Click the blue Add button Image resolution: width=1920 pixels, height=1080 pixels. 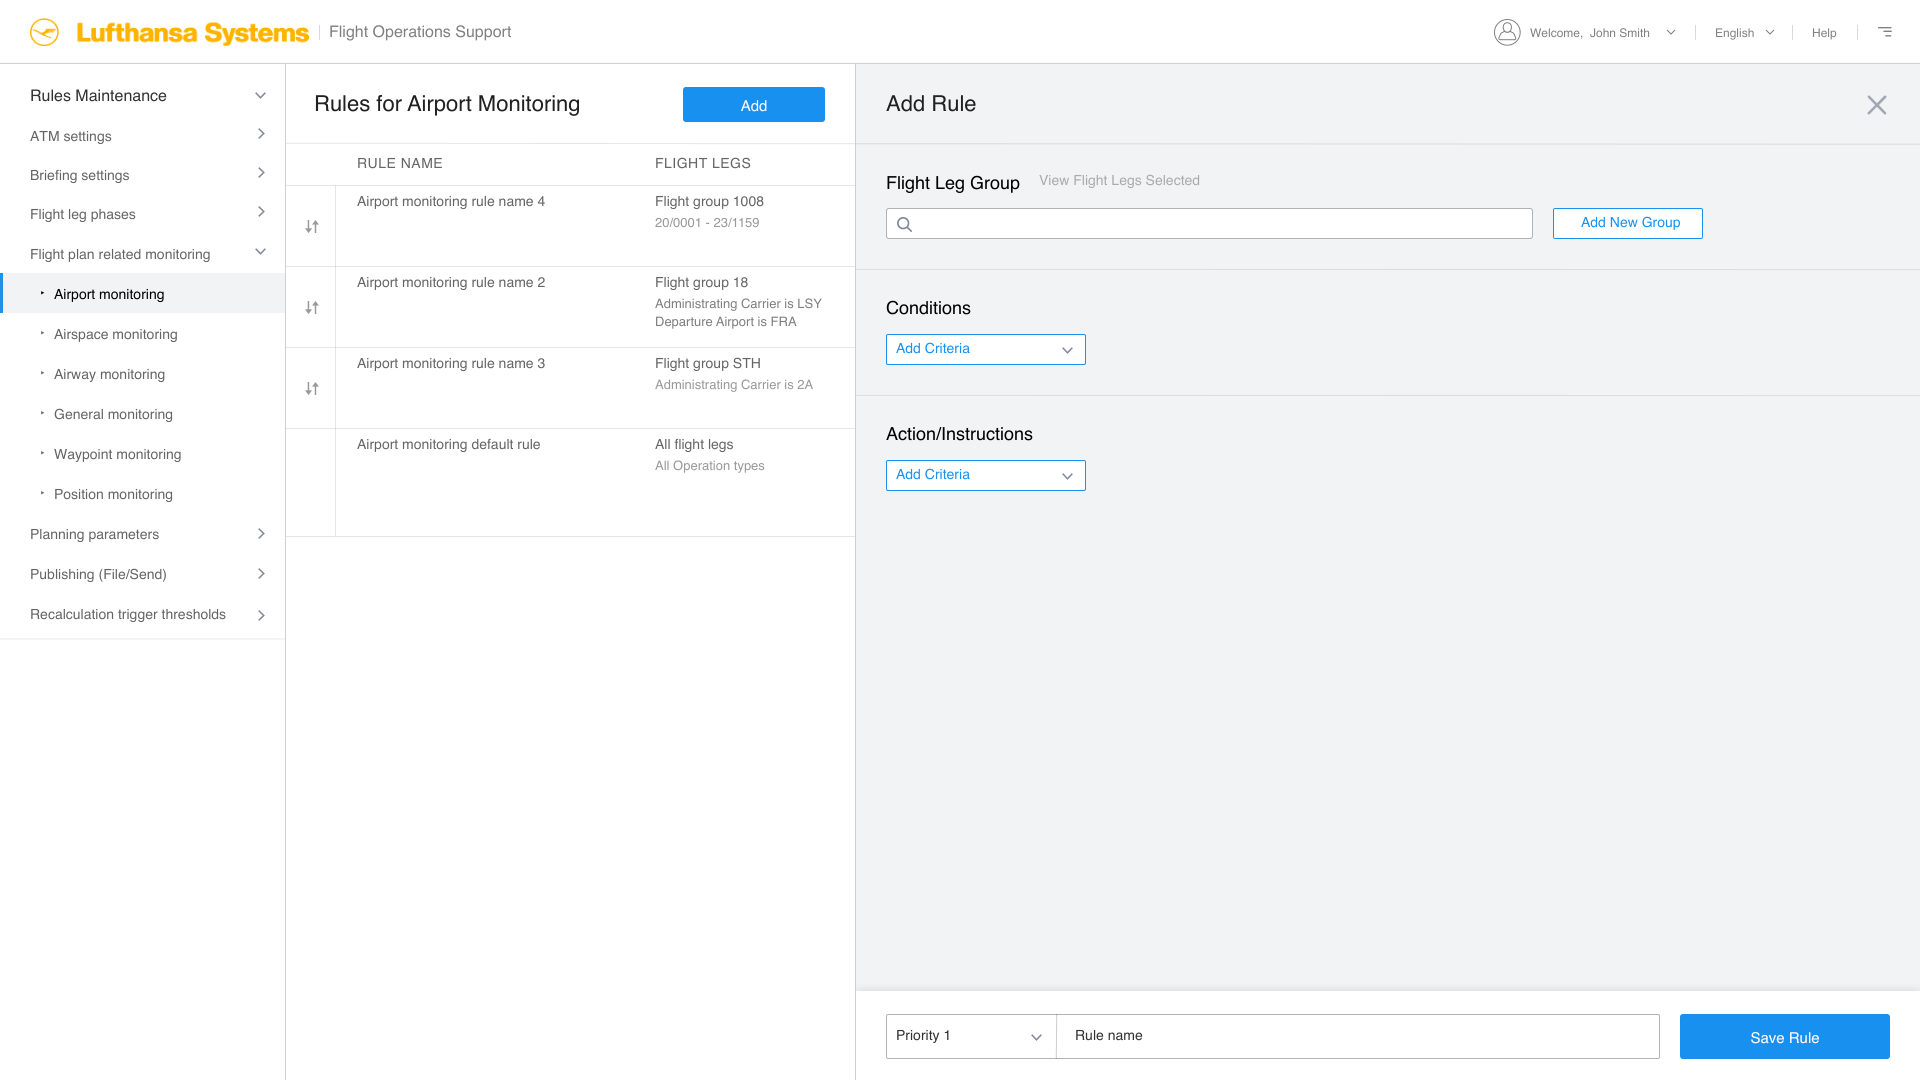(x=754, y=105)
